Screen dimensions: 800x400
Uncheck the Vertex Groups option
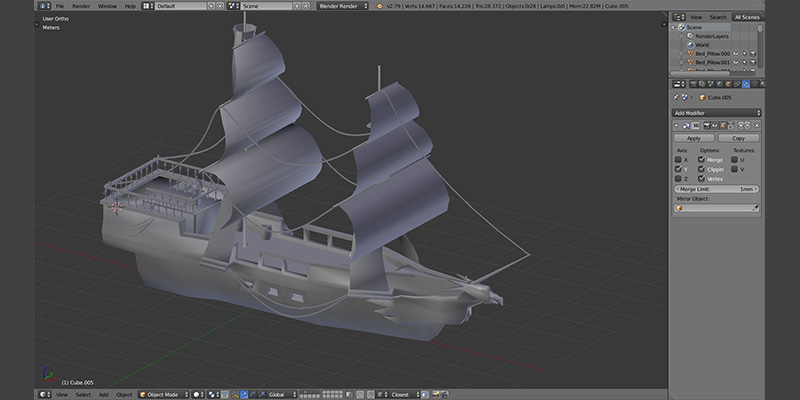pos(702,179)
